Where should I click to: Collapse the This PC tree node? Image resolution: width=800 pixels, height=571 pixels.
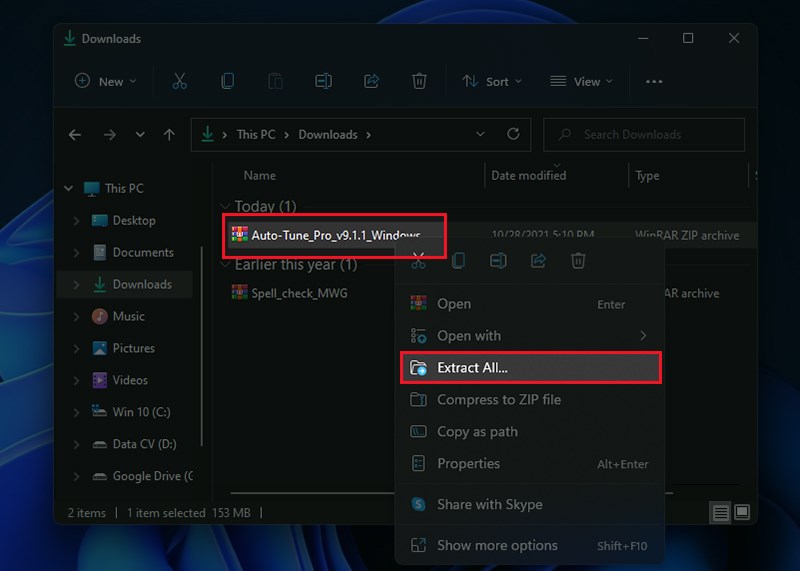click(x=68, y=188)
